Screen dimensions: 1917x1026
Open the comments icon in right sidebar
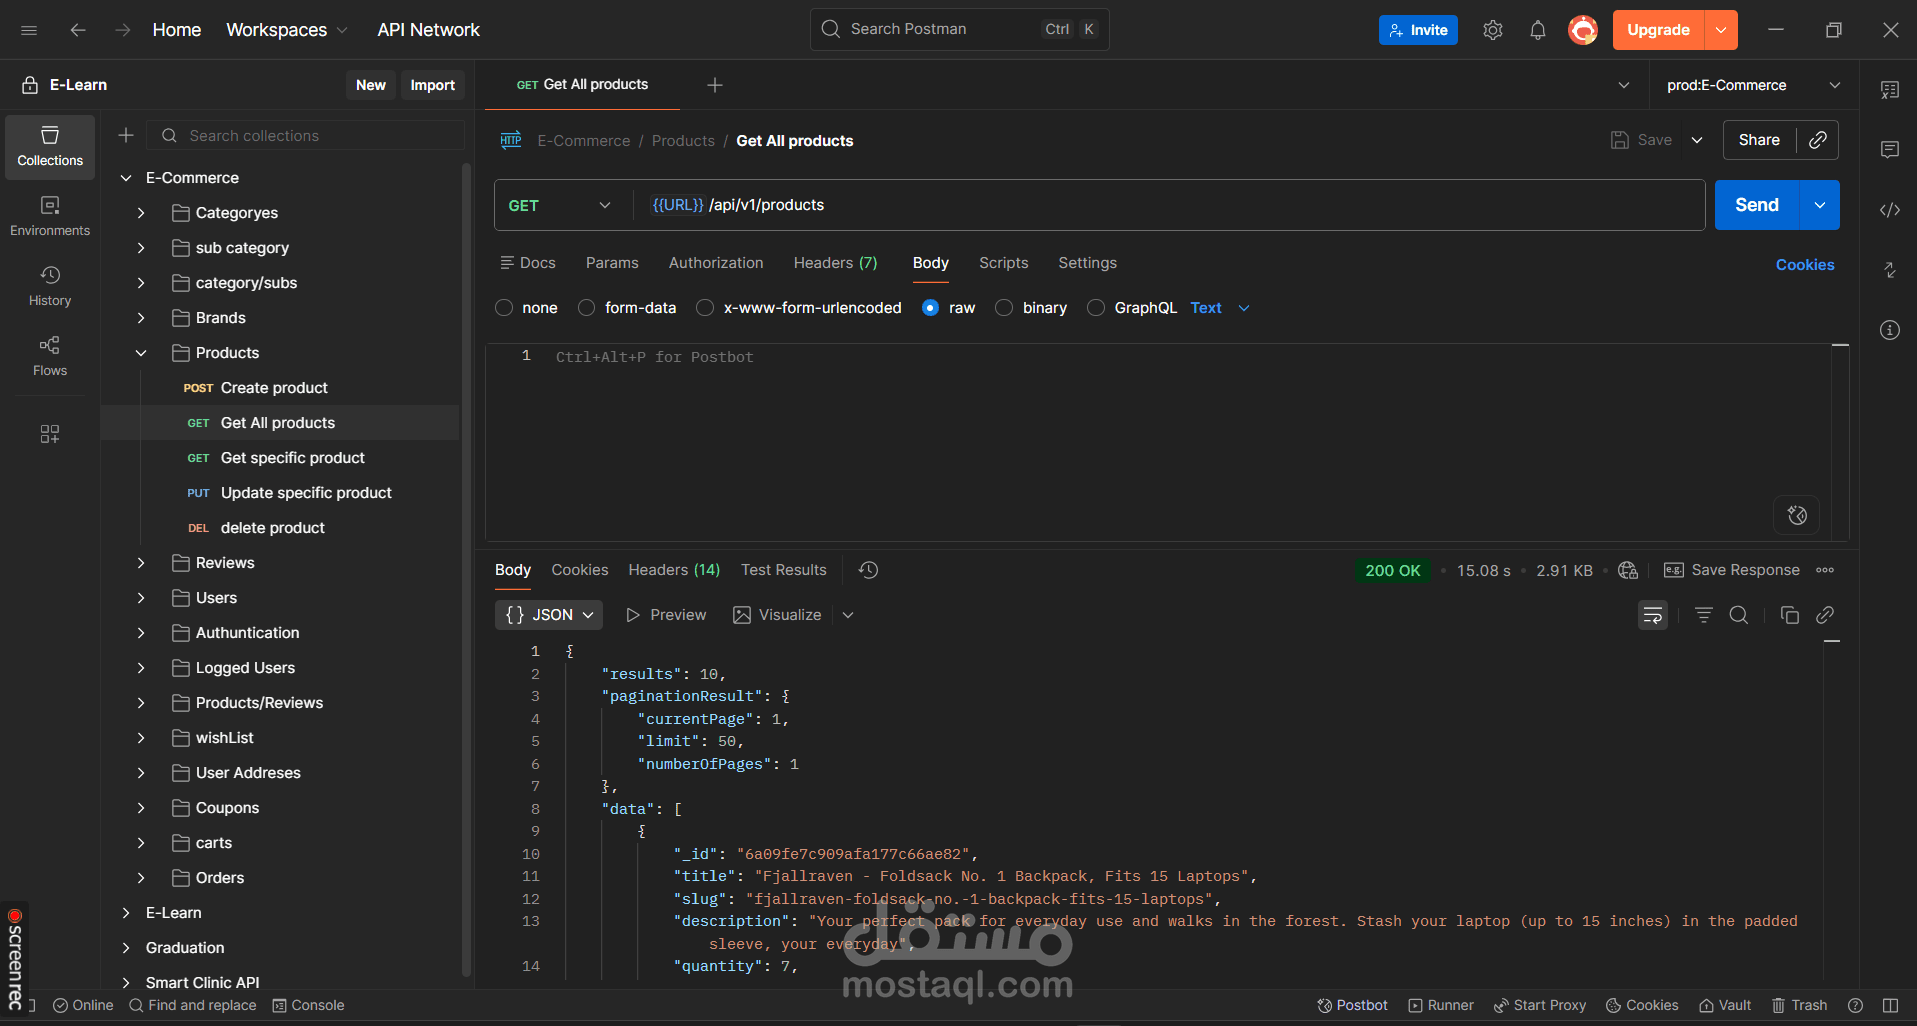[1890, 150]
